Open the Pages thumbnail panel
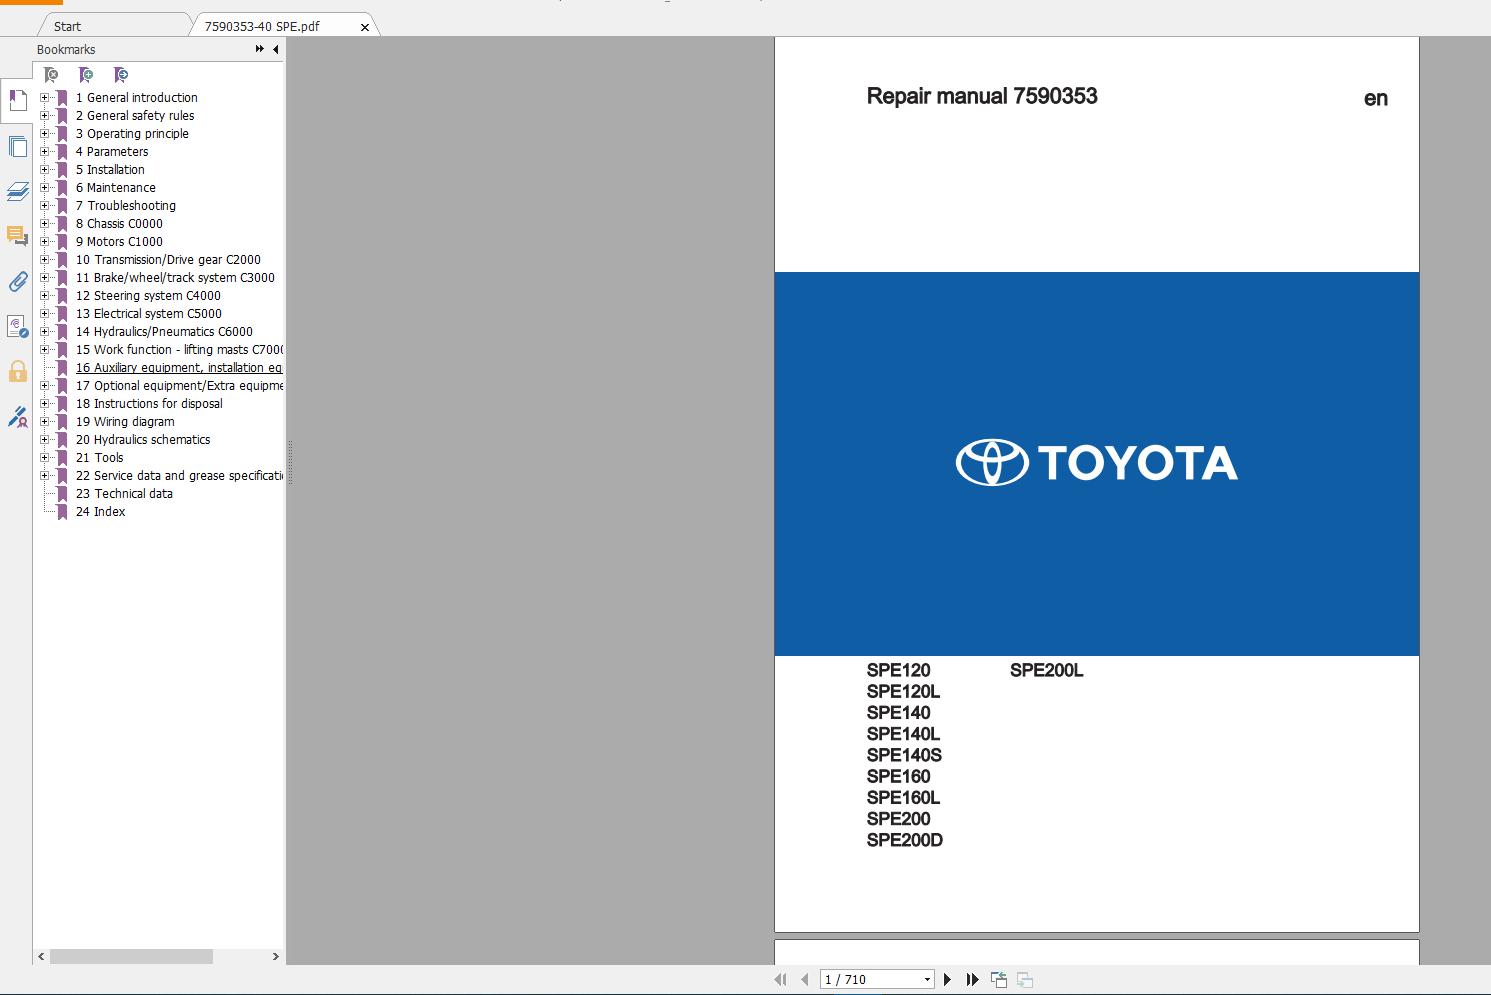Screen dimensions: 1491x995 pyautogui.click(x=17, y=146)
